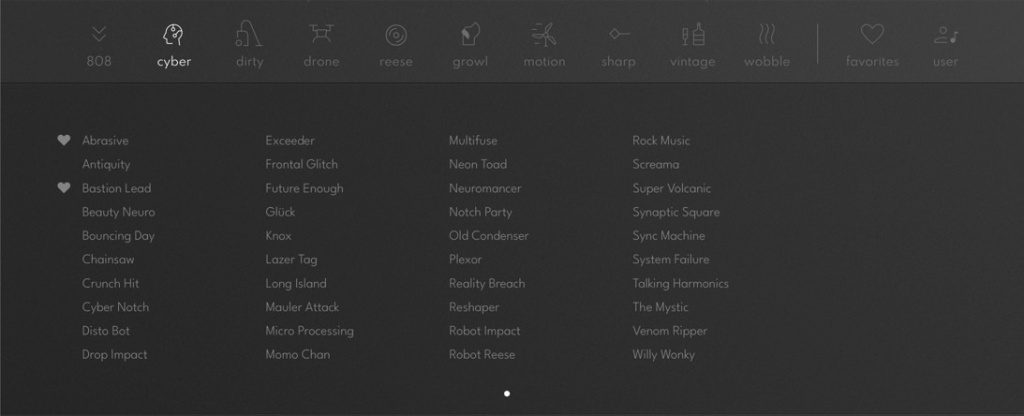Select the Neon Toad preset
Screen dimensions: 1024x416
pos(478,165)
